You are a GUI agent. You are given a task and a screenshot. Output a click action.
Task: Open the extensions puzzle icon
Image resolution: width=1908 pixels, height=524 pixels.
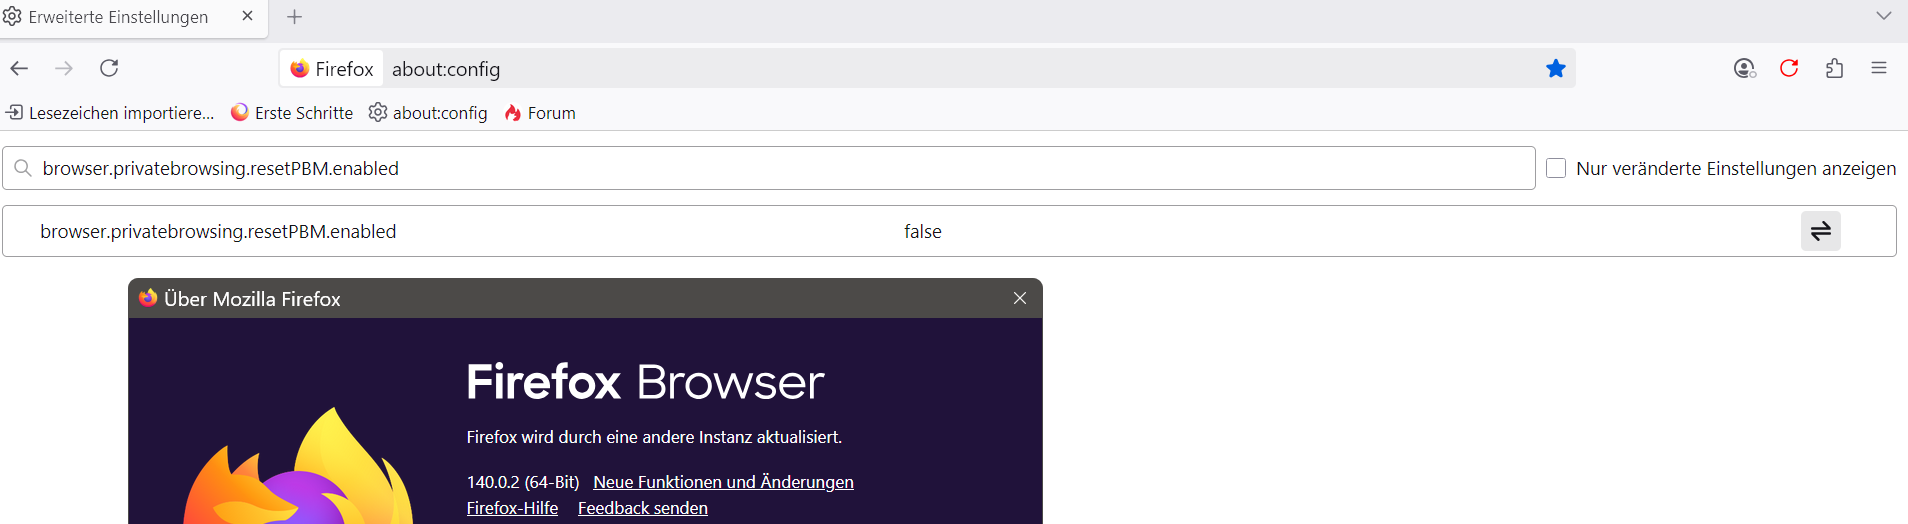pos(1834,68)
